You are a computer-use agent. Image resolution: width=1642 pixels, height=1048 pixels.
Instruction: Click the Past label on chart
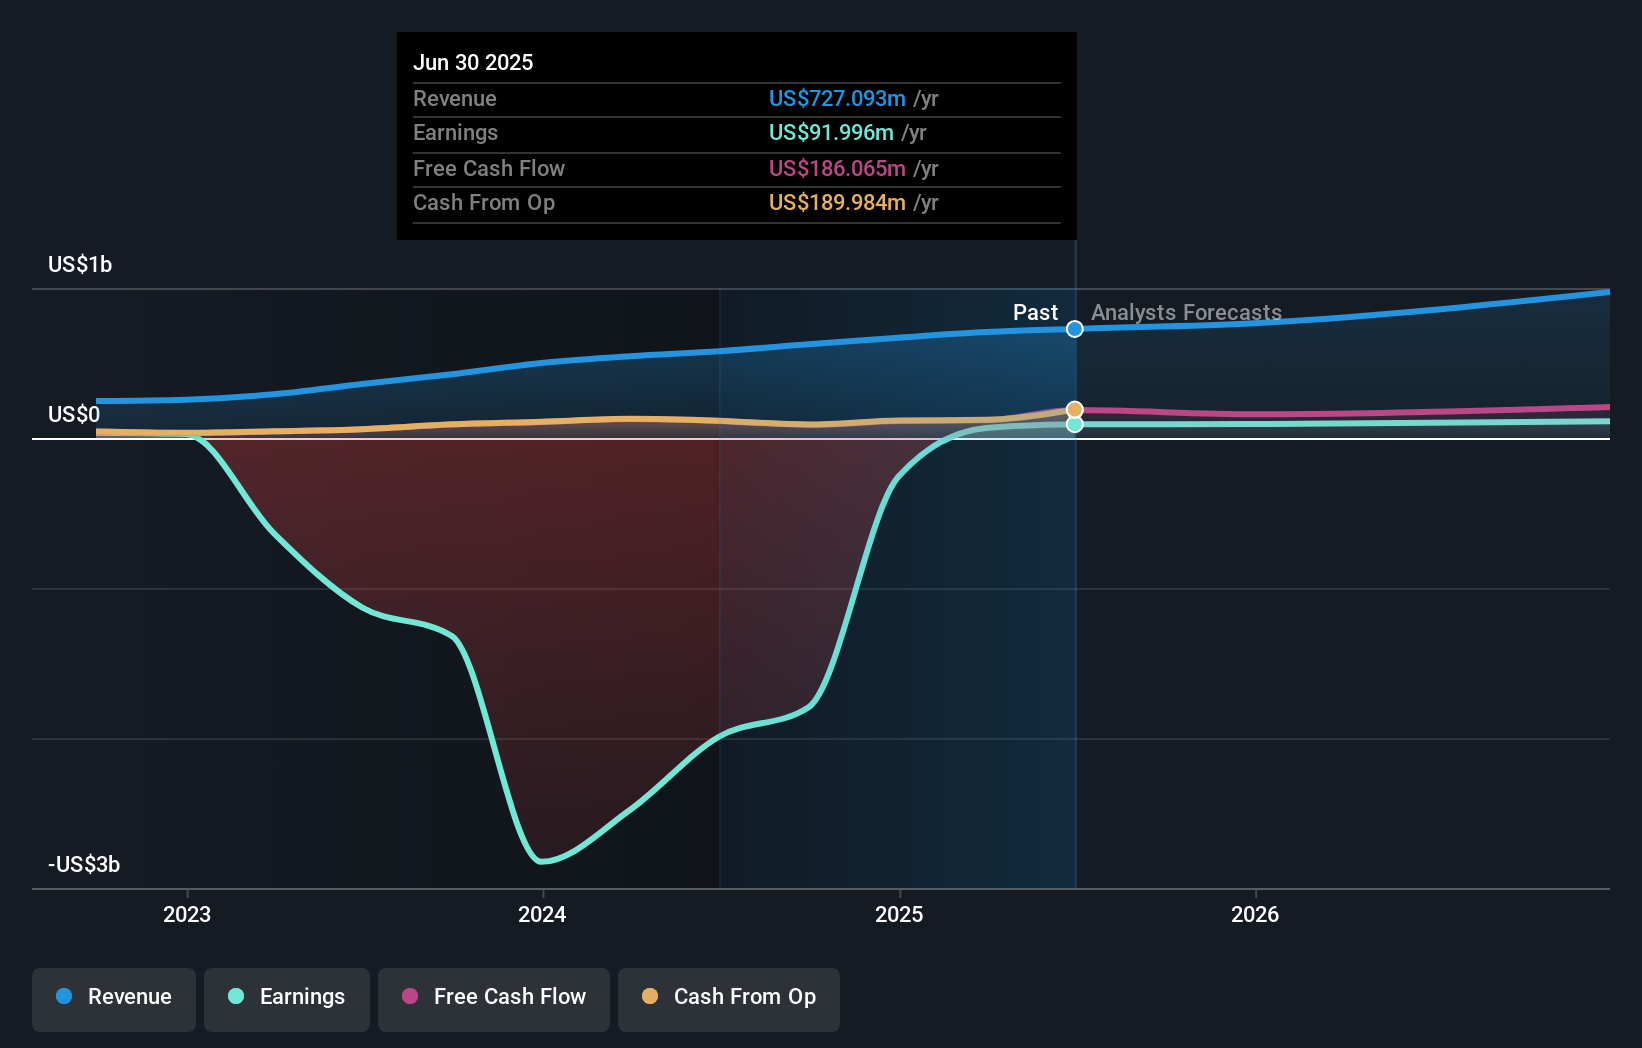point(1035,312)
